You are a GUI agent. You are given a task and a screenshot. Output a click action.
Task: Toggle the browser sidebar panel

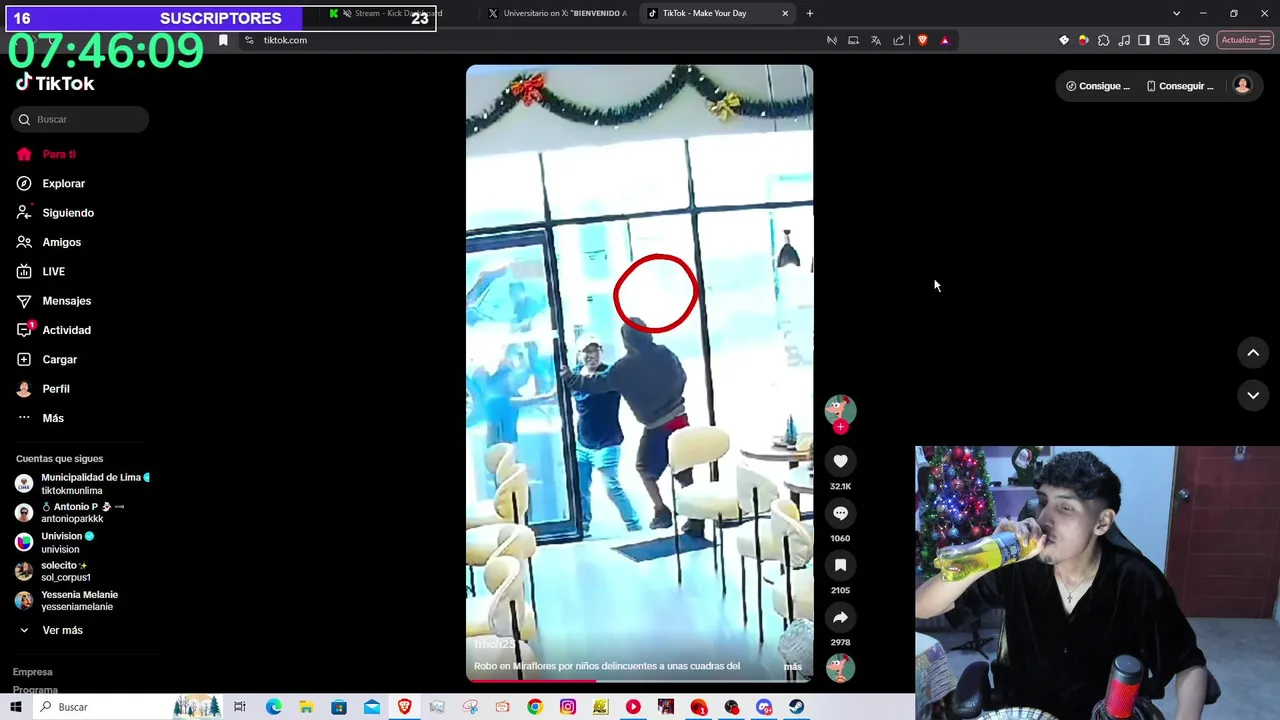pos(1144,40)
